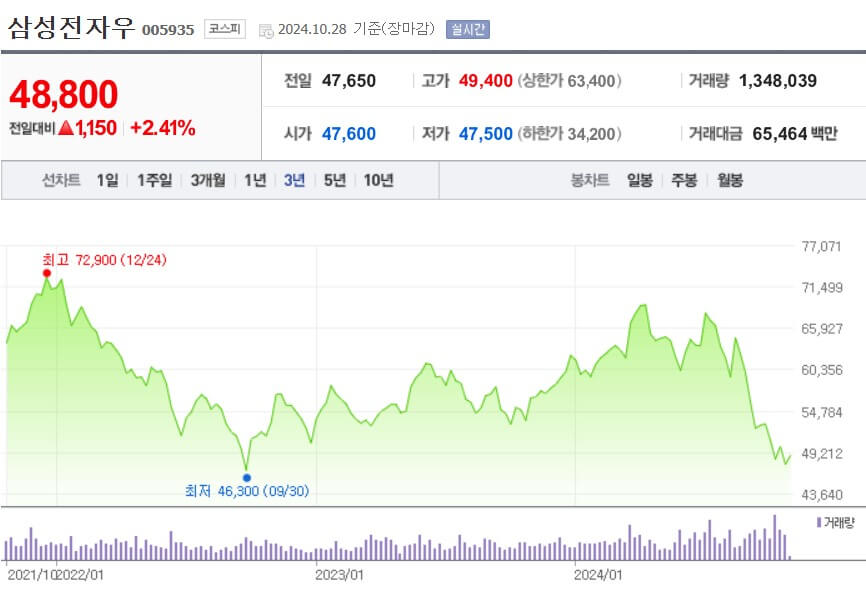Select the 1년 line chart period
Image resolution: width=866 pixels, height=594 pixels.
255,180
